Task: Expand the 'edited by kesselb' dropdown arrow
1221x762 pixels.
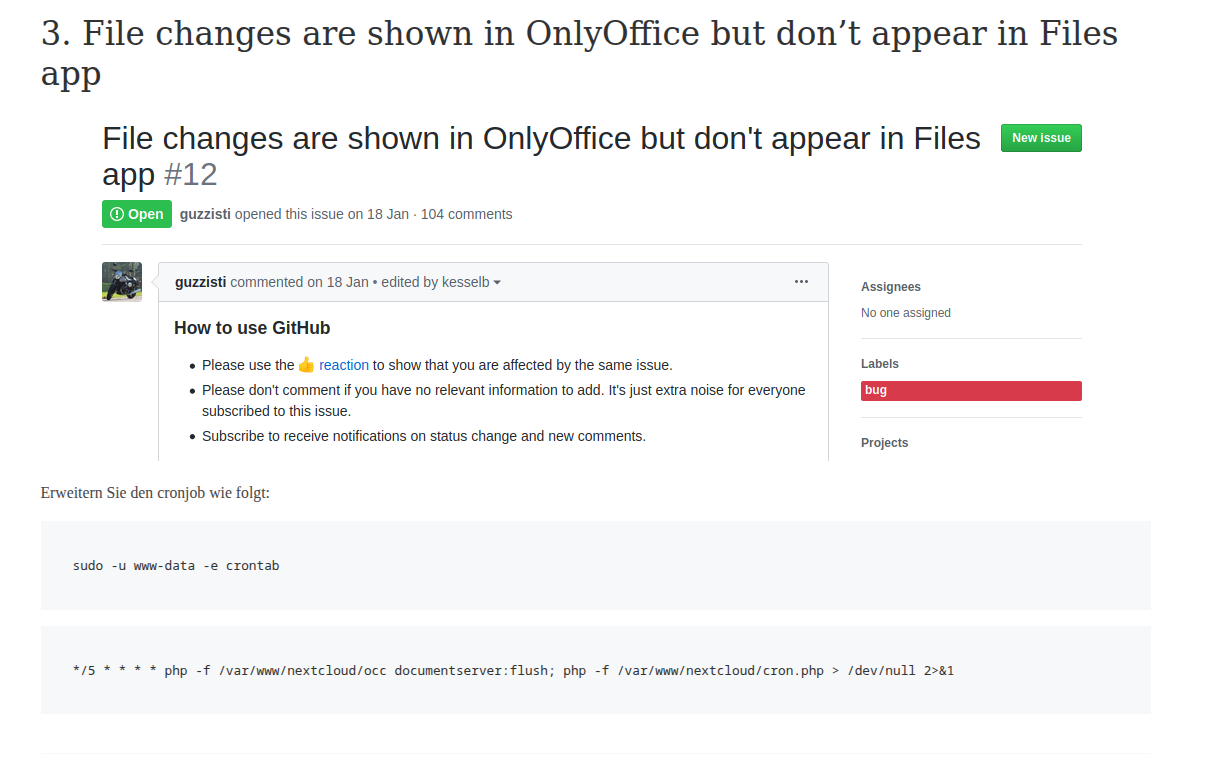Action: (x=497, y=283)
